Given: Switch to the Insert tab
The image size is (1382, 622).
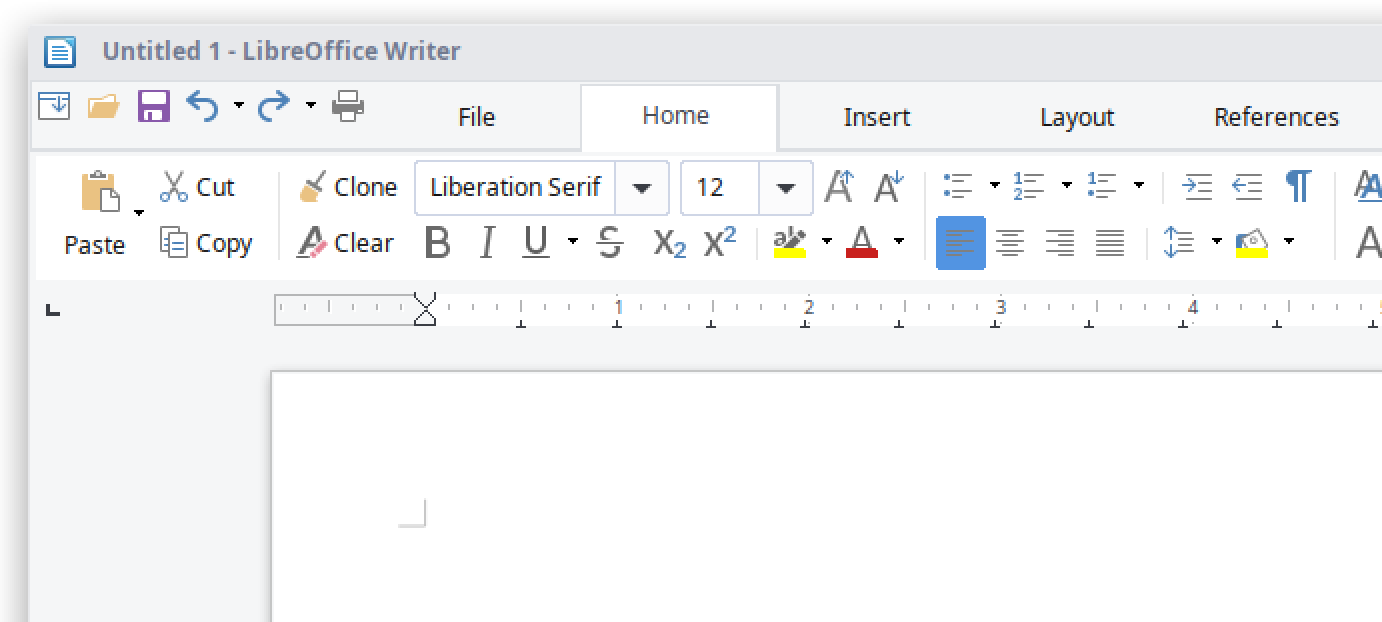Looking at the screenshot, I should pyautogui.click(x=876, y=117).
